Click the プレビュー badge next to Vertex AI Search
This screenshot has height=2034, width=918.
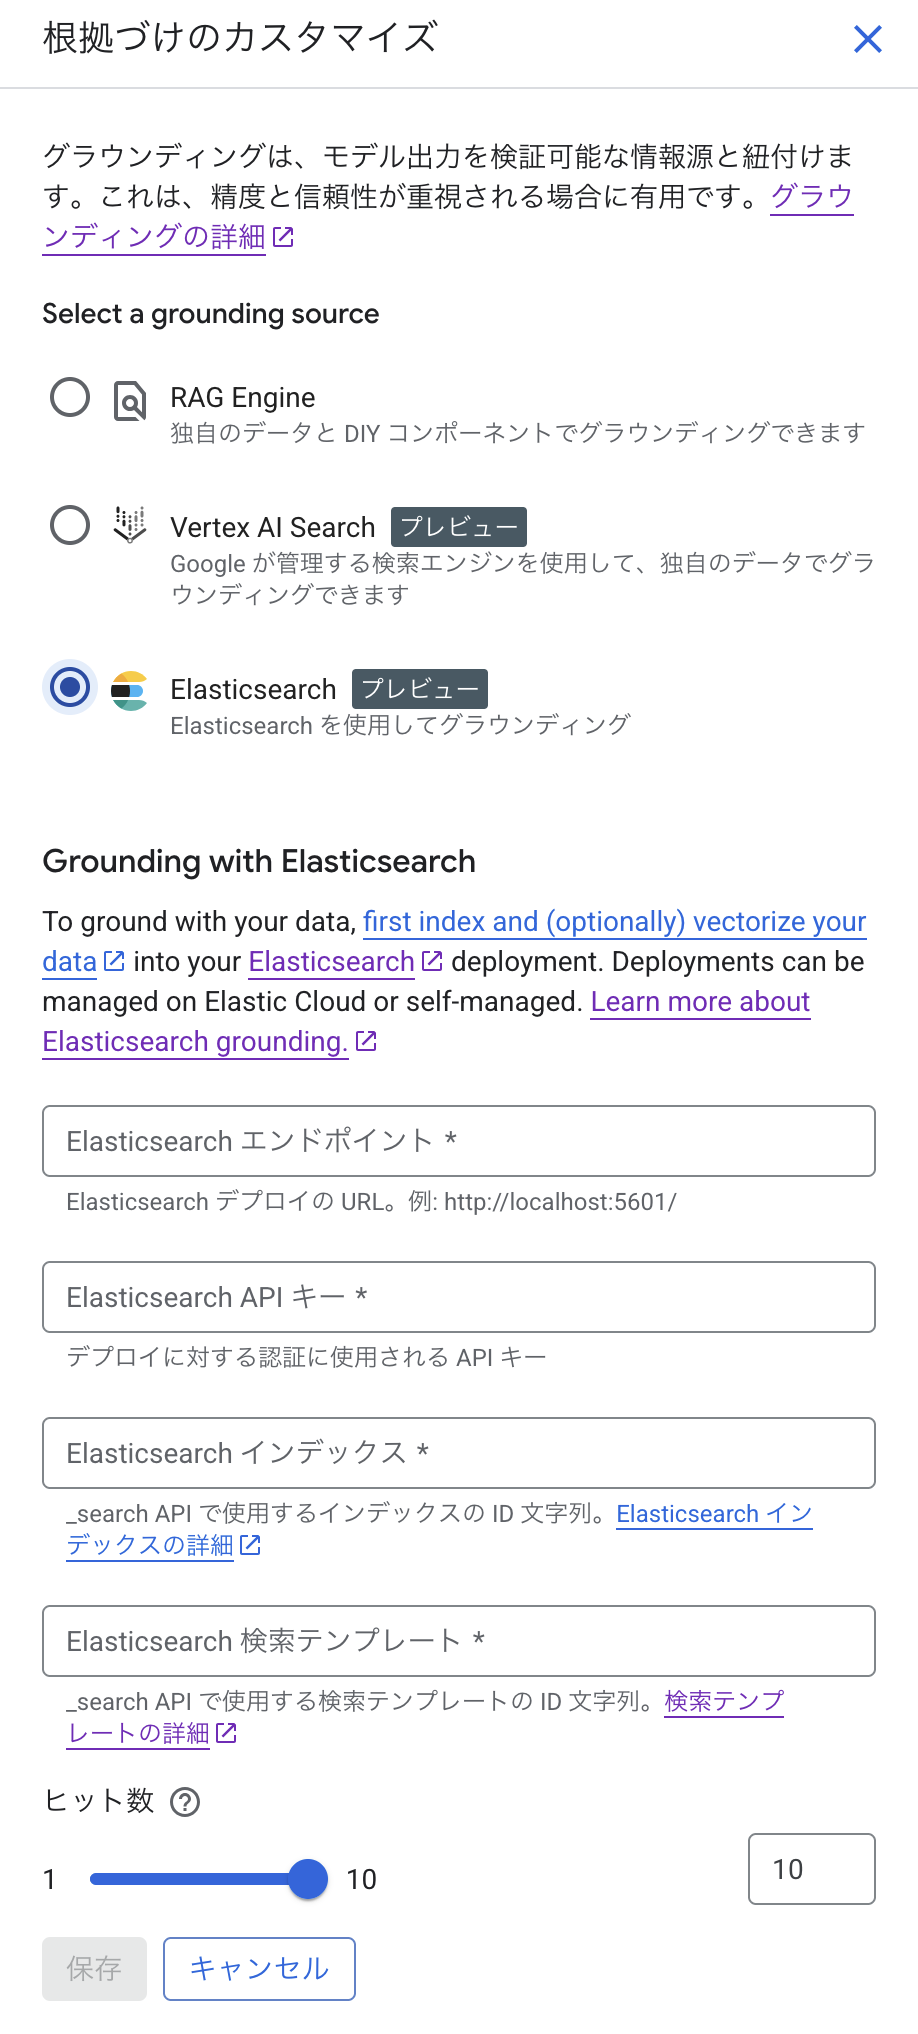pyautogui.click(x=459, y=527)
